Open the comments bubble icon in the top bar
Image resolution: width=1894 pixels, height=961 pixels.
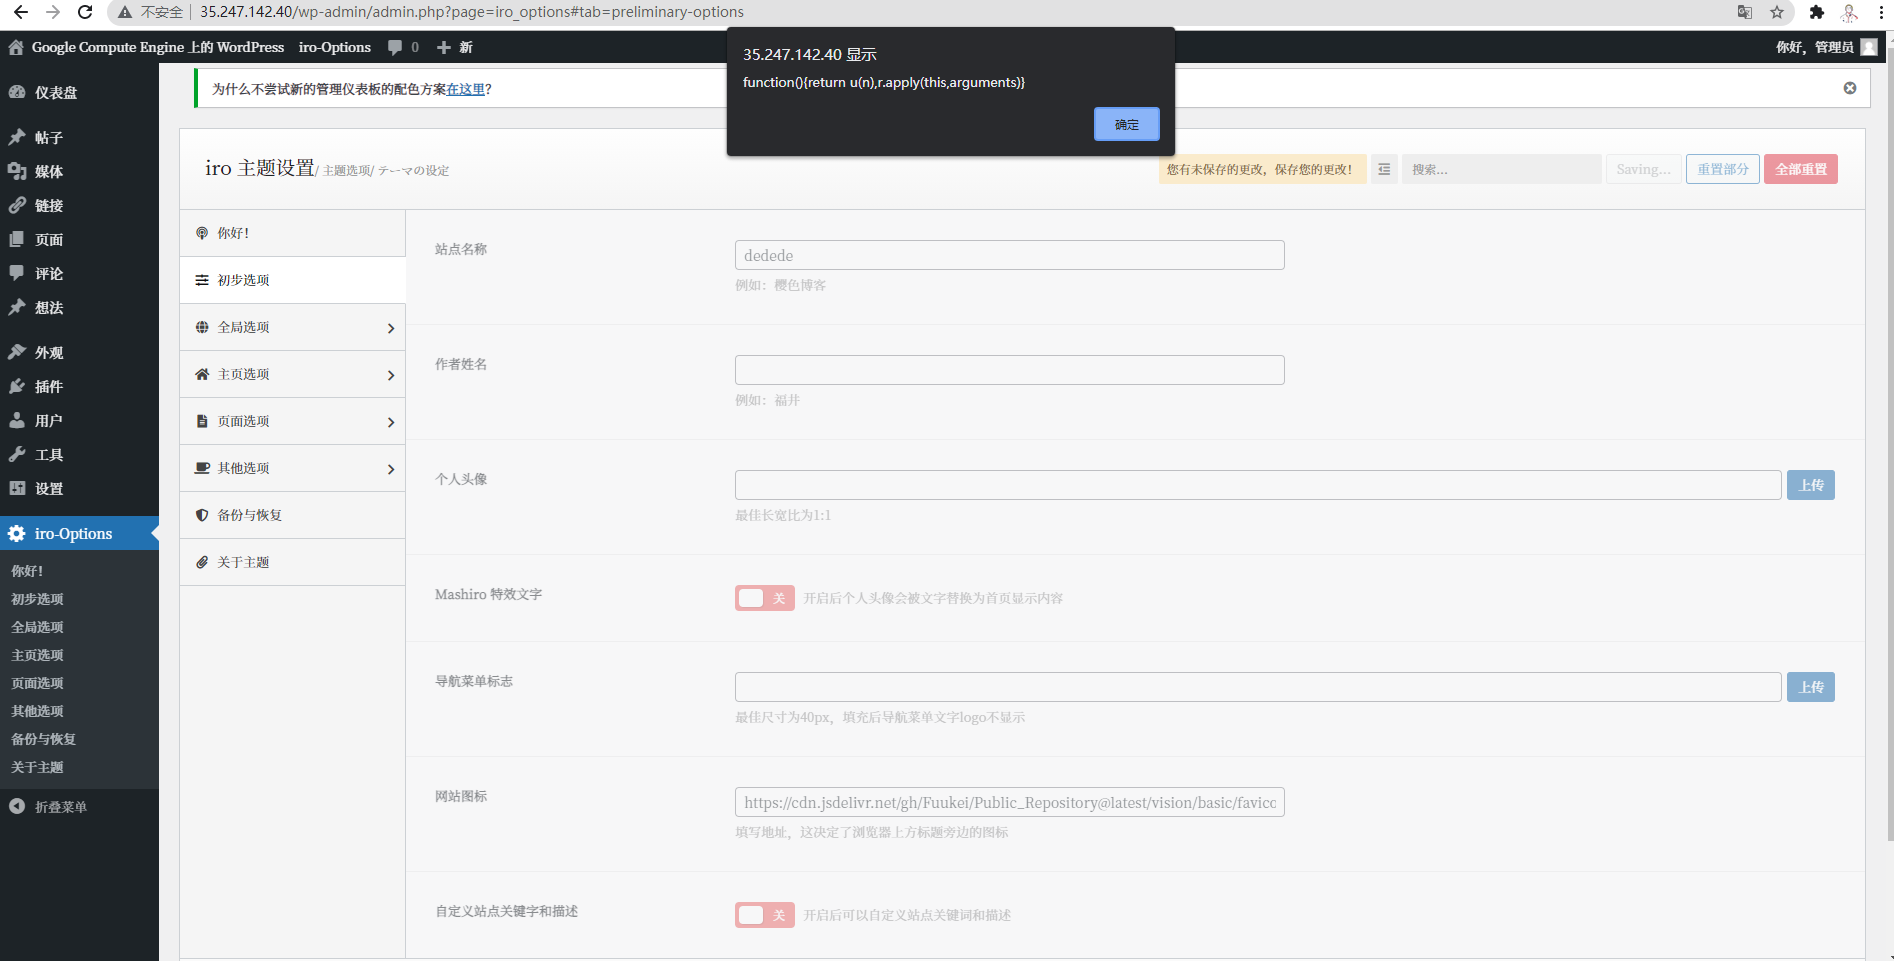pos(394,47)
